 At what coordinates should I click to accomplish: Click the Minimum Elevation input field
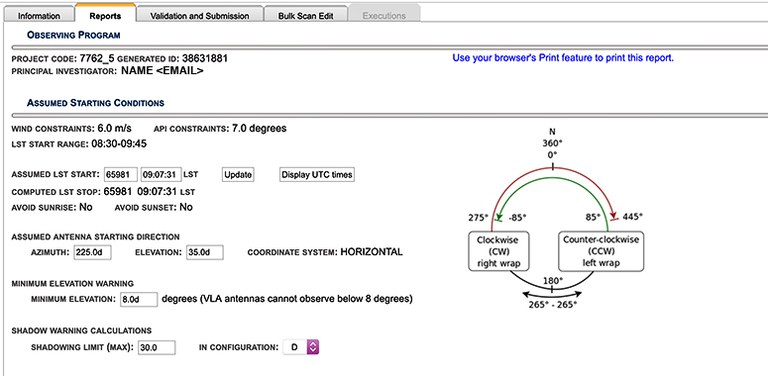coord(139,299)
